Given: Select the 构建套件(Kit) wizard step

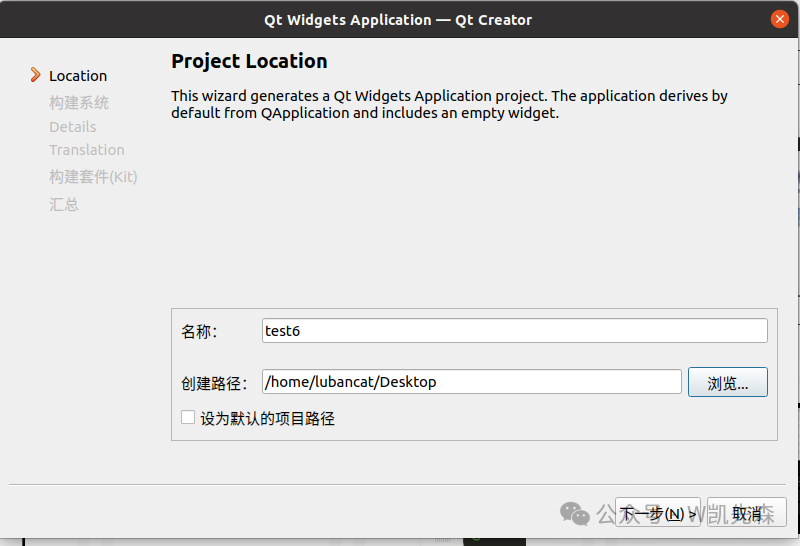Looking at the screenshot, I should 93,177.
